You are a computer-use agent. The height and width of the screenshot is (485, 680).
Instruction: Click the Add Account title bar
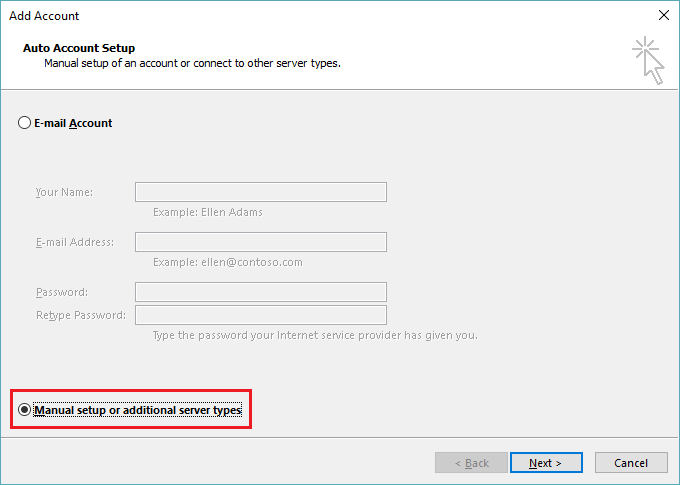pos(300,16)
